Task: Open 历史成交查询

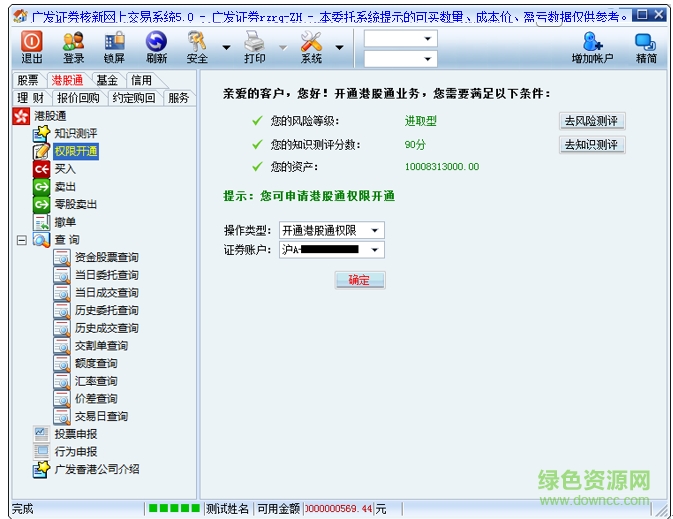Action: point(106,328)
